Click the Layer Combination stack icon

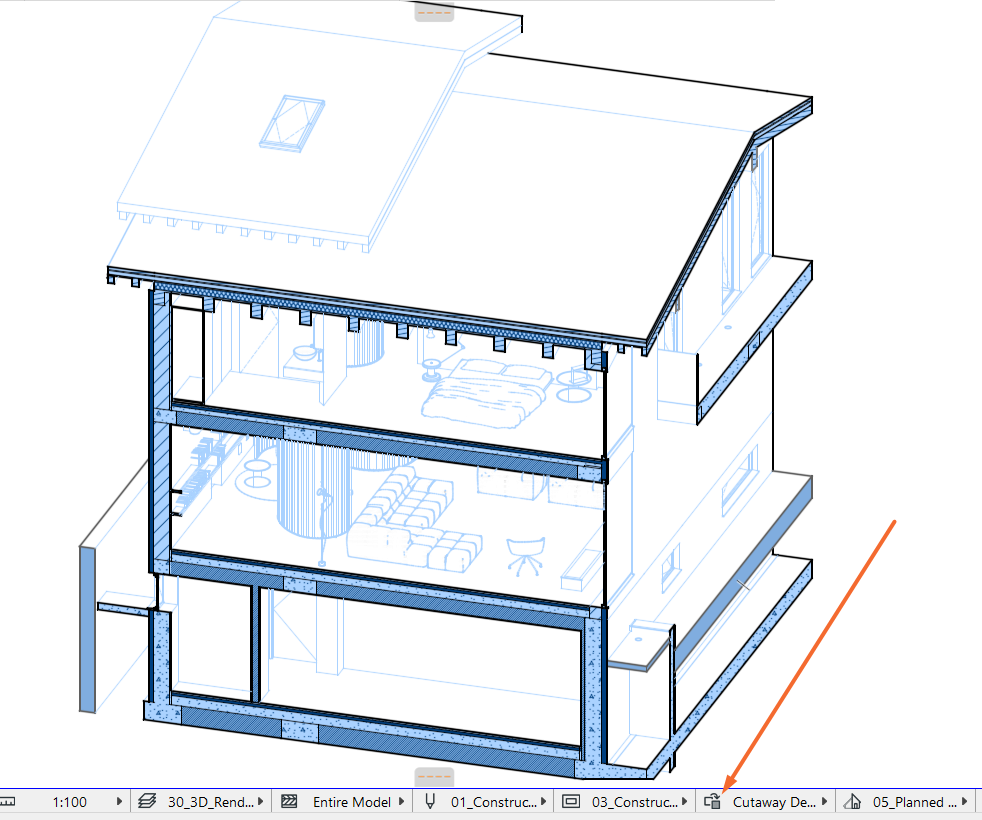point(147,802)
